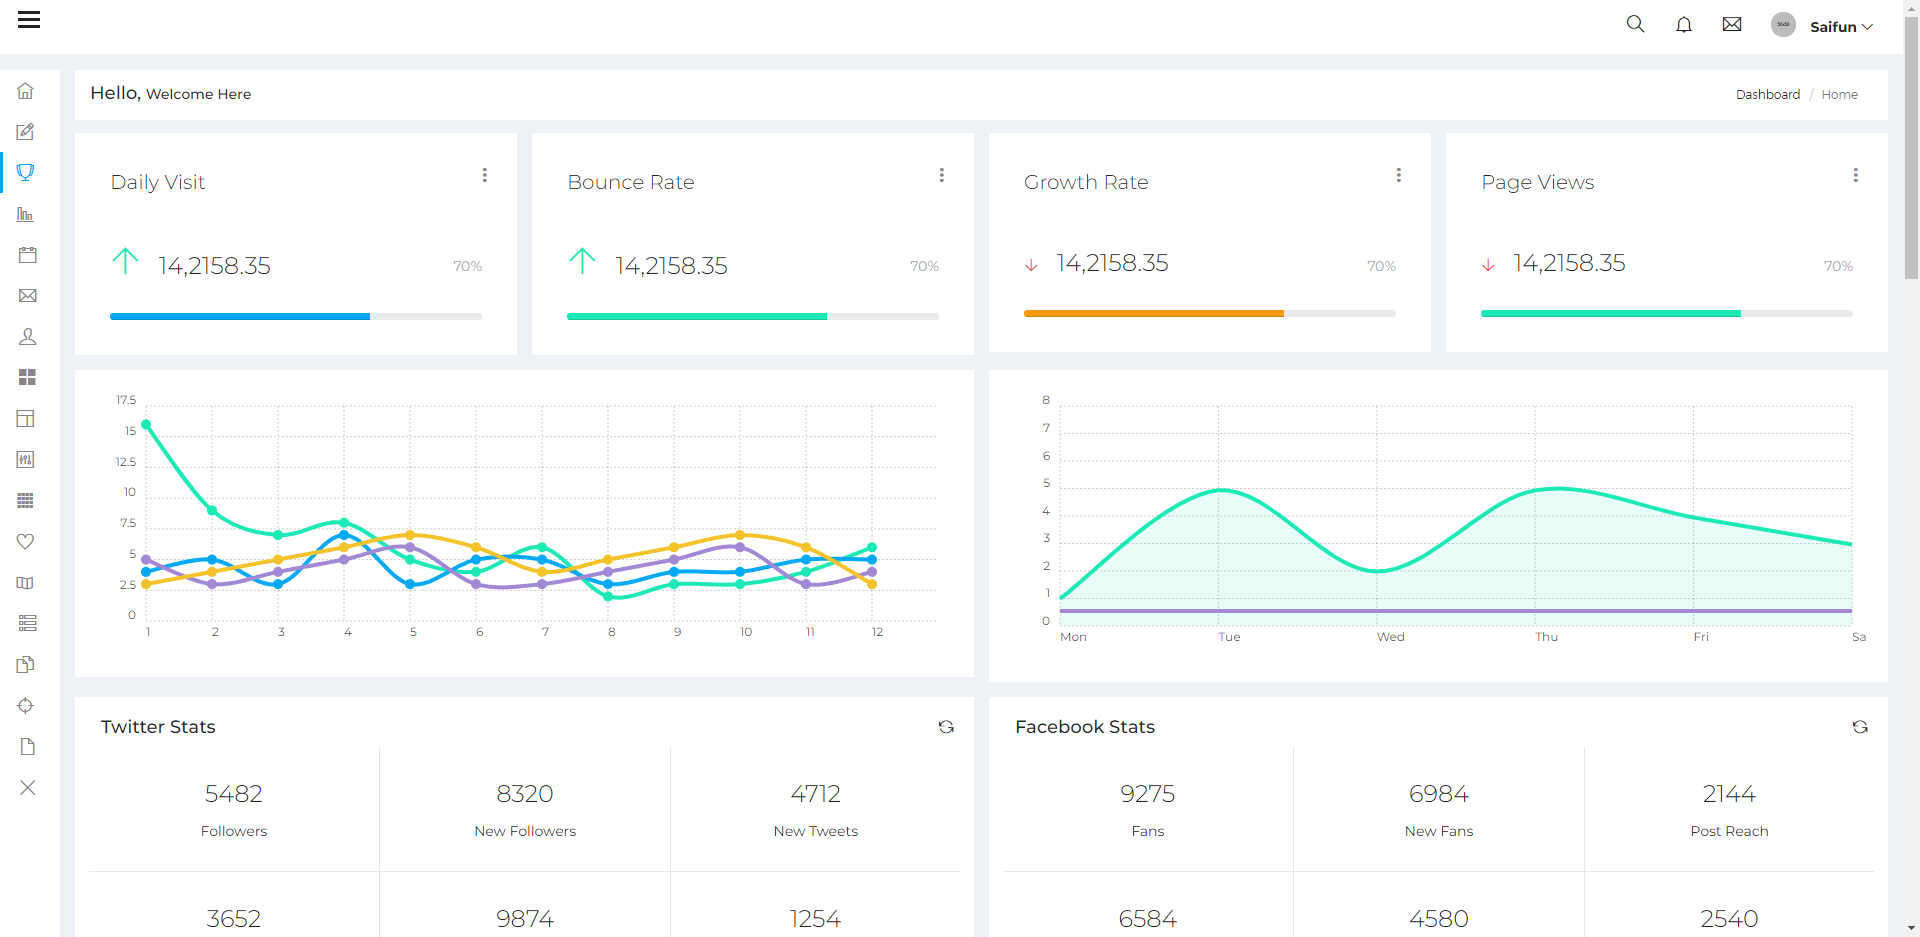Click the Dashboard breadcrumb link
This screenshot has height=937, width=1920.
1767,95
